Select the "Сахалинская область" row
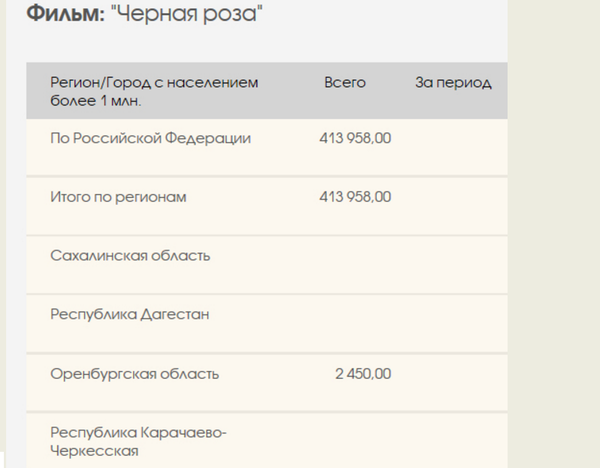The width and height of the screenshot is (600, 468). 130,256
